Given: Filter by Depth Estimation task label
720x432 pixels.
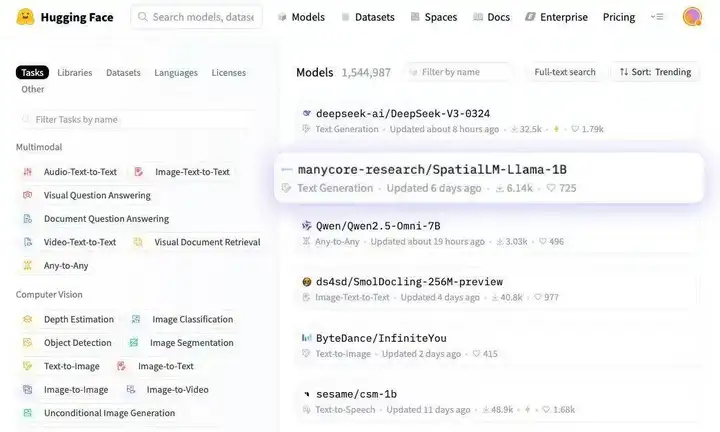Looking at the screenshot, I should 79,319.
